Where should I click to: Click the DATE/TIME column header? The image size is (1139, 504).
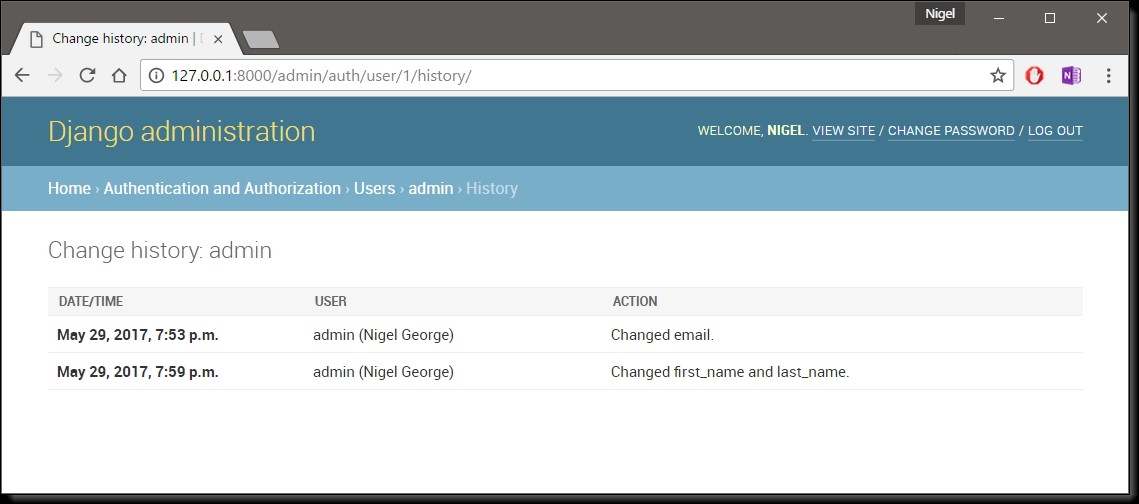[91, 301]
